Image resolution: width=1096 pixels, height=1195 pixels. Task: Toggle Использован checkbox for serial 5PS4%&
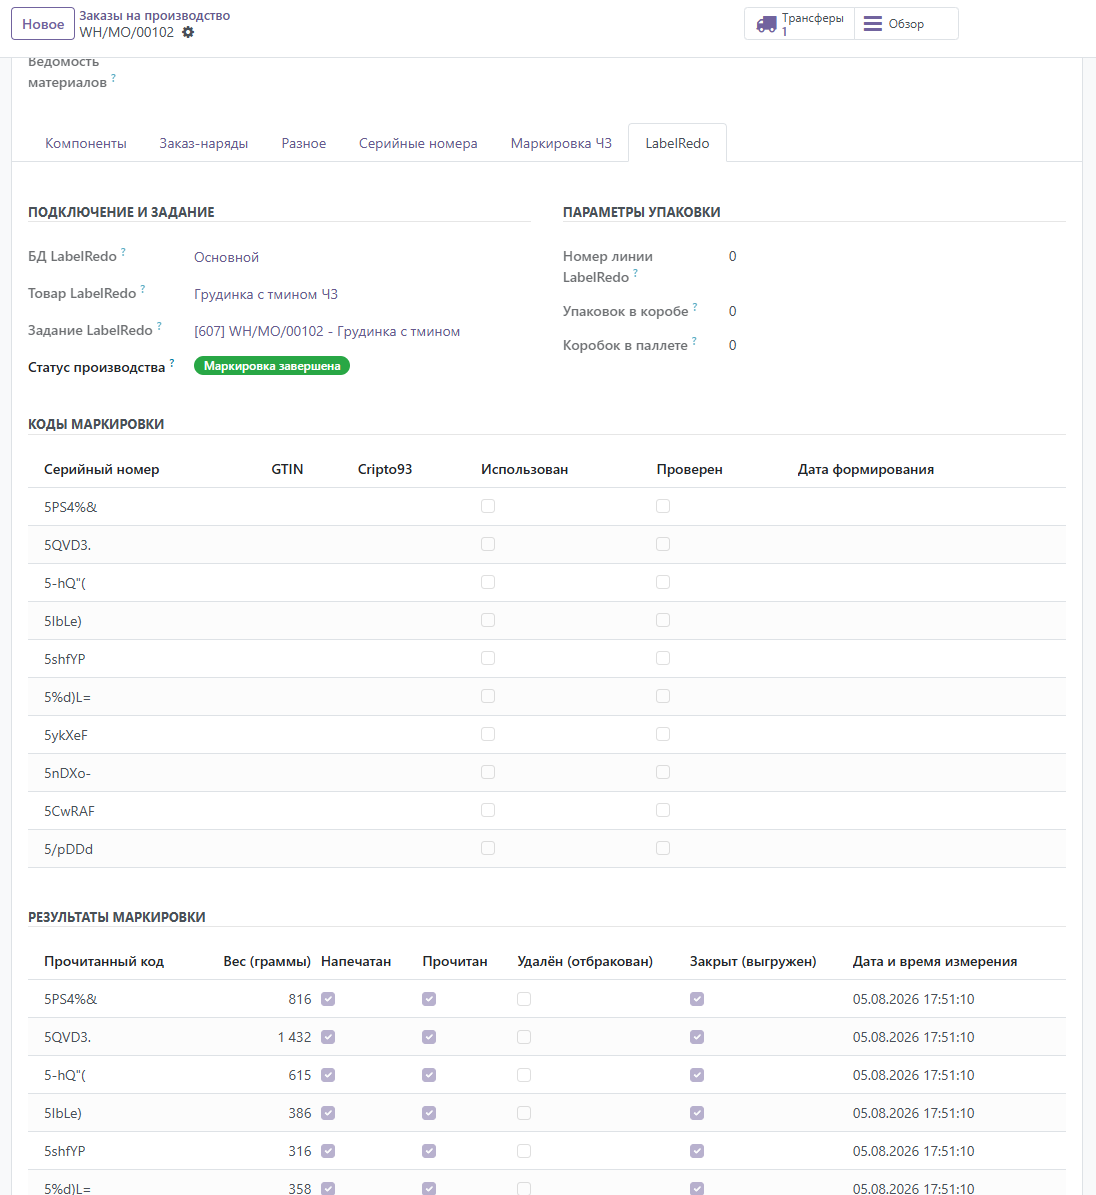point(488,506)
